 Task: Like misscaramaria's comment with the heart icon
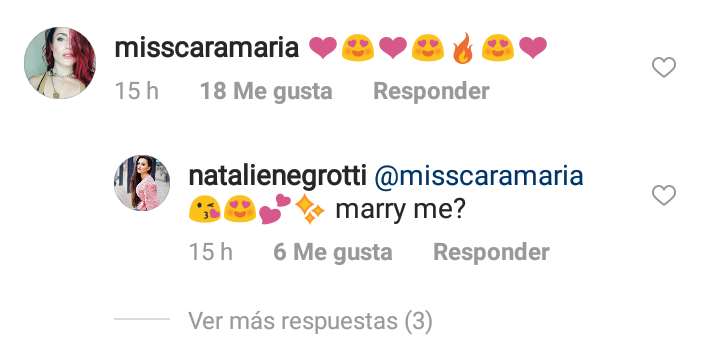(x=664, y=67)
